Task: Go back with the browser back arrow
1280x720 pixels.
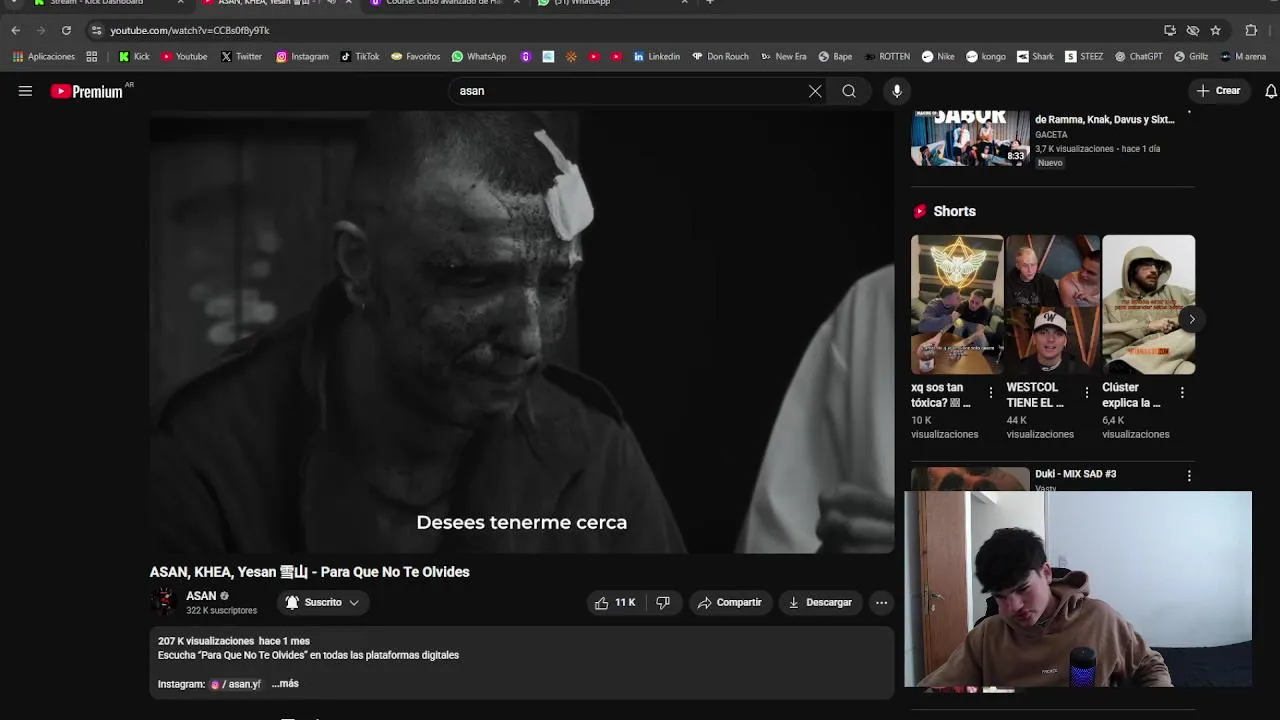Action: [x=15, y=30]
